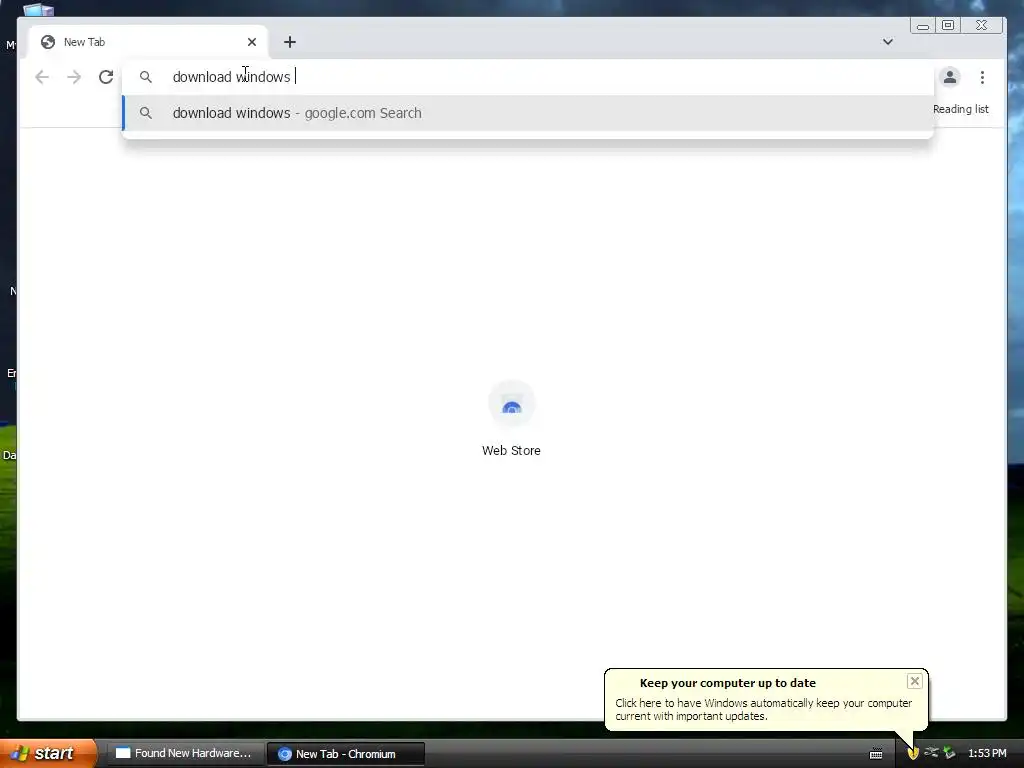Close the New Tab tab
This screenshot has height=768, width=1024.
251,42
